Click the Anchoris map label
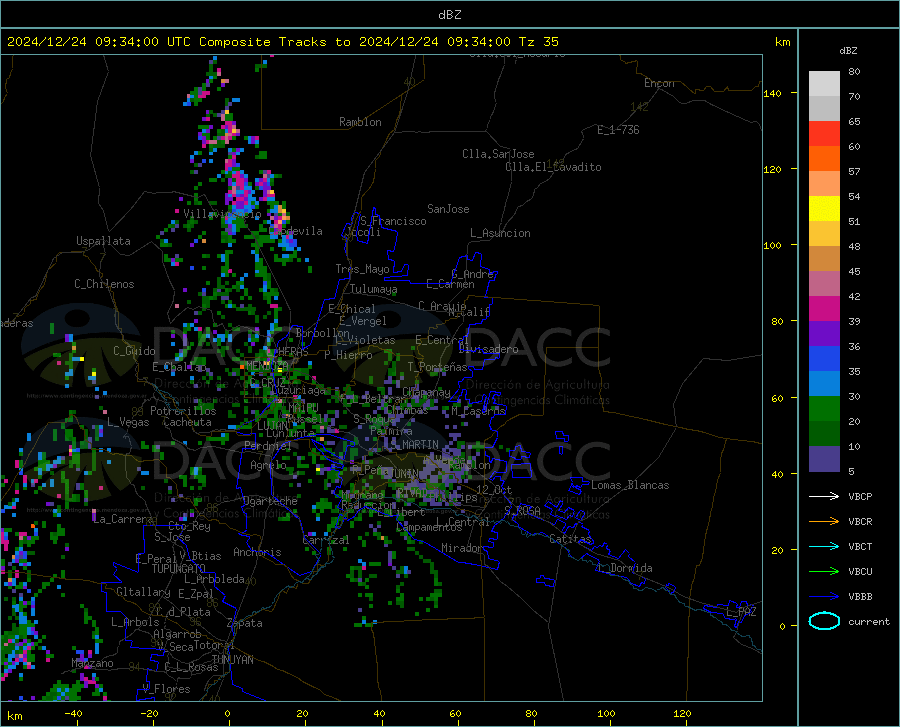The image size is (900, 727). click(x=257, y=552)
